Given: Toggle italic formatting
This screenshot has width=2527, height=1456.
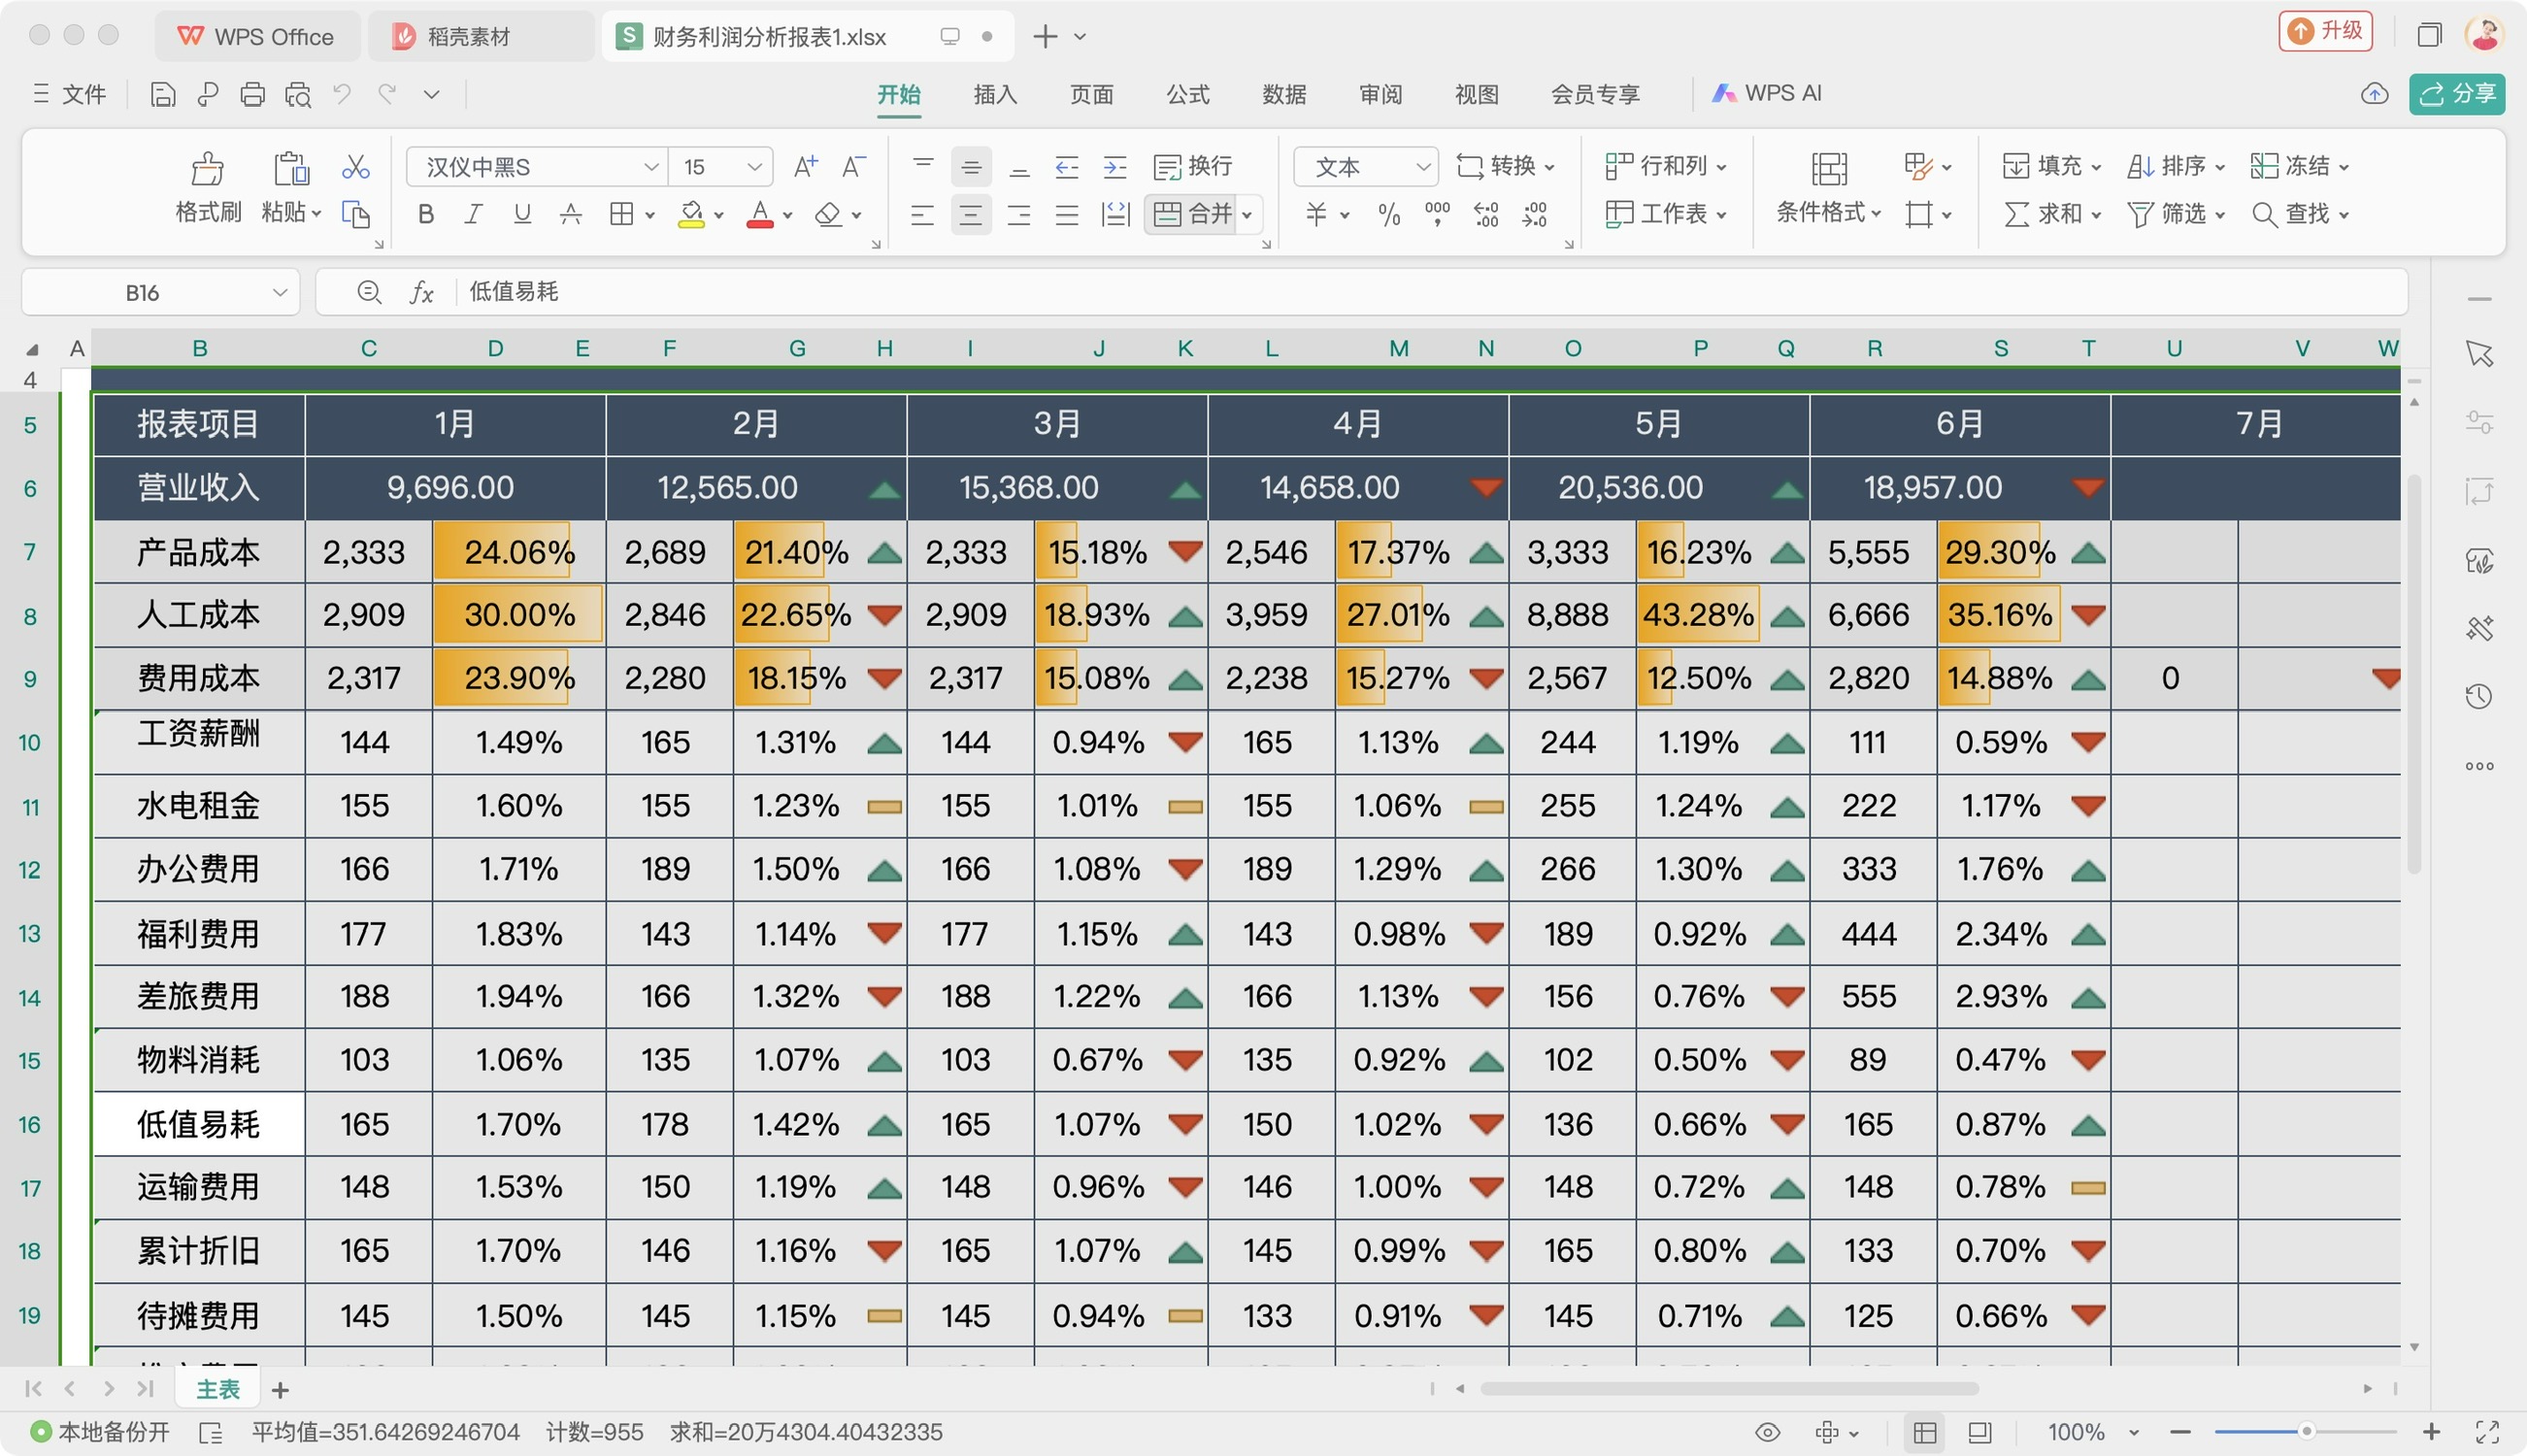Looking at the screenshot, I should point(474,214).
